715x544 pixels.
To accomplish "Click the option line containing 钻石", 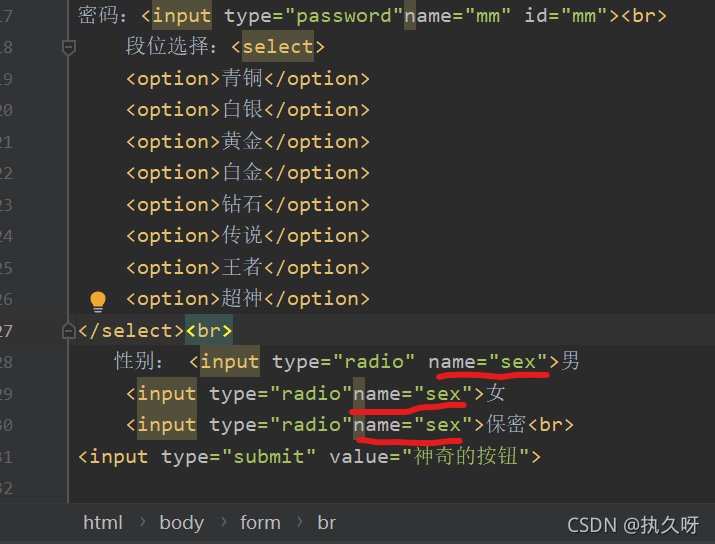I will point(248,204).
